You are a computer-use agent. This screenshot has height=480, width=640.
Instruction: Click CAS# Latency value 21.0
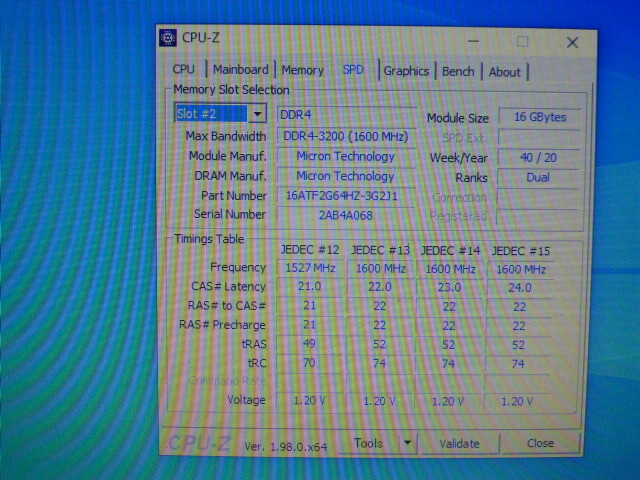[x=309, y=287]
